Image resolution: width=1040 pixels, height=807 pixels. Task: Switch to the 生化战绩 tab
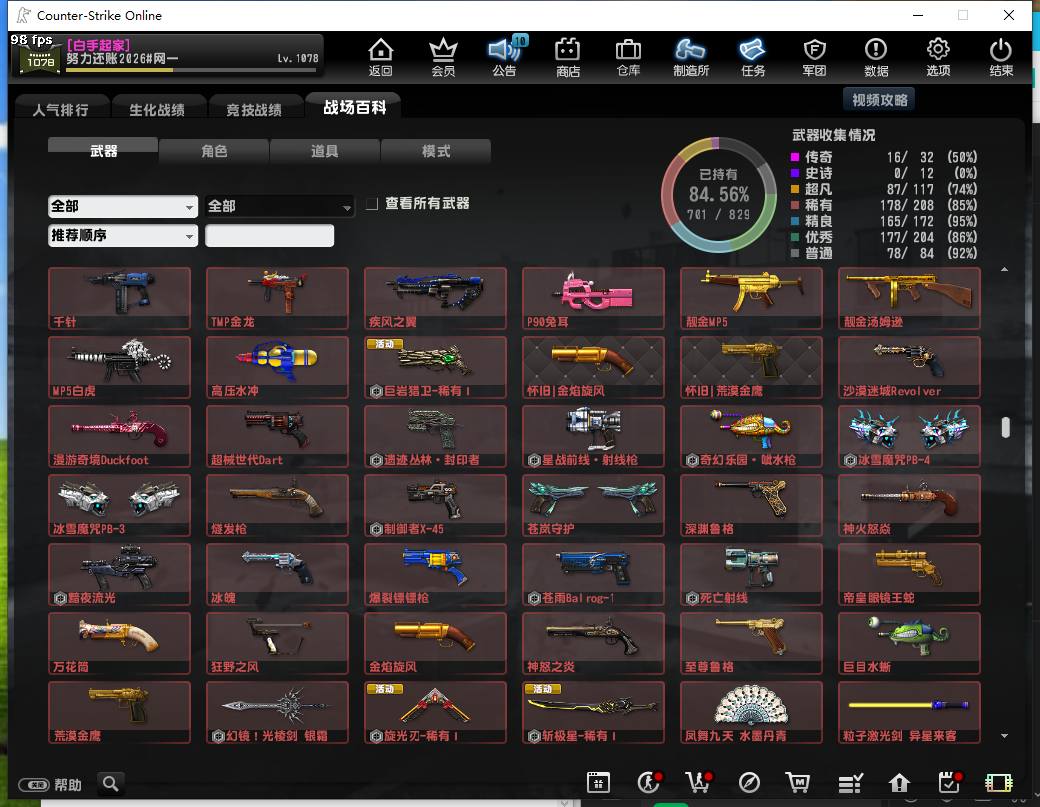coord(157,109)
